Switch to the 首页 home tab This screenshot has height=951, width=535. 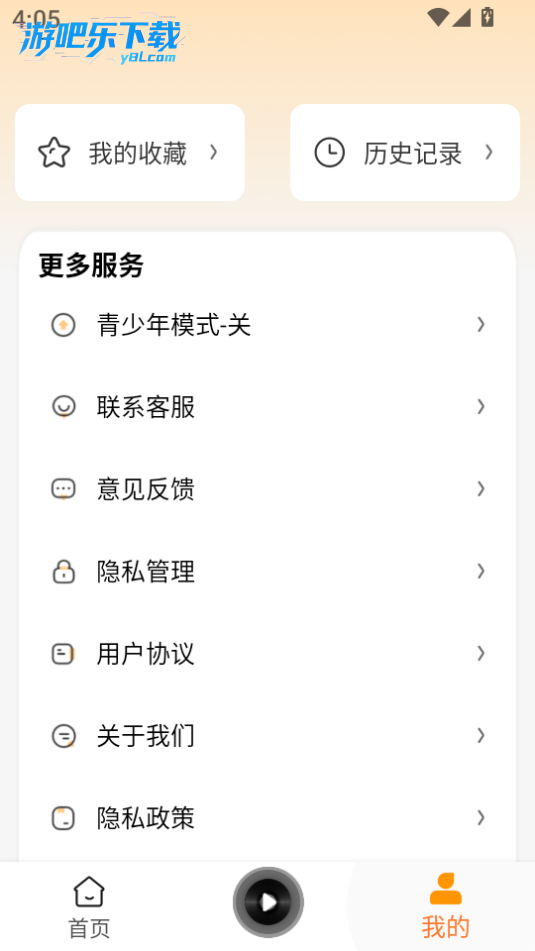pyautogui.click(x=89, y=907)
